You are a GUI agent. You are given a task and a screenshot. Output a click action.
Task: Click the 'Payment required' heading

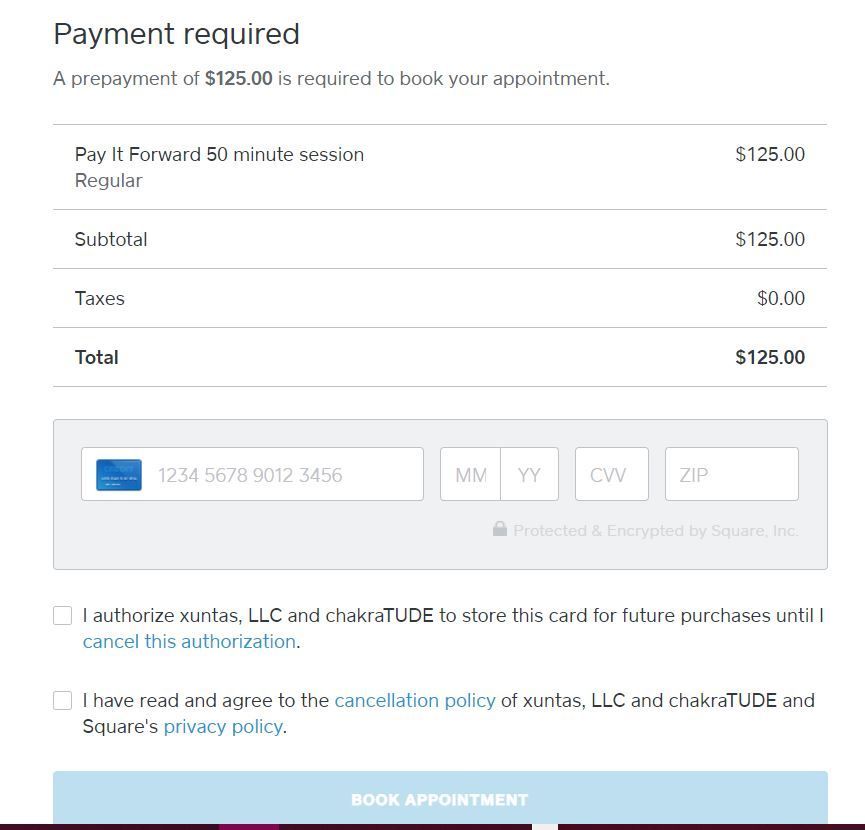tap(177, 34)
